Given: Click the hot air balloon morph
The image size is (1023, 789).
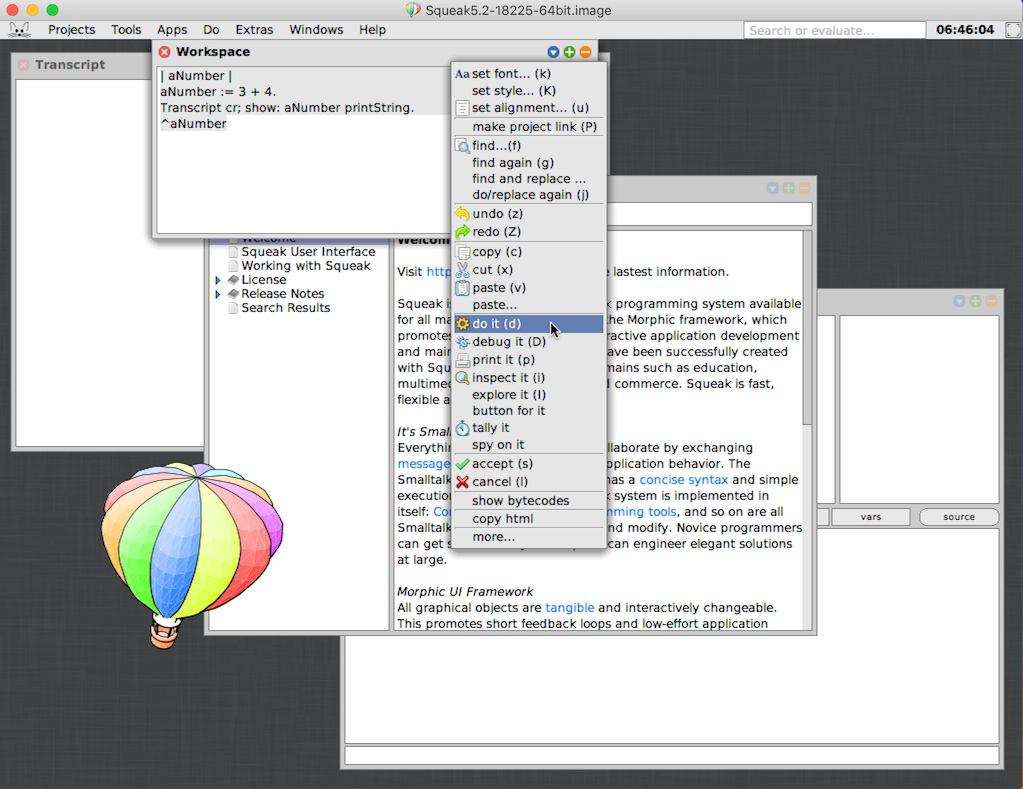Looking at the screenshot, I should [191, 555].
